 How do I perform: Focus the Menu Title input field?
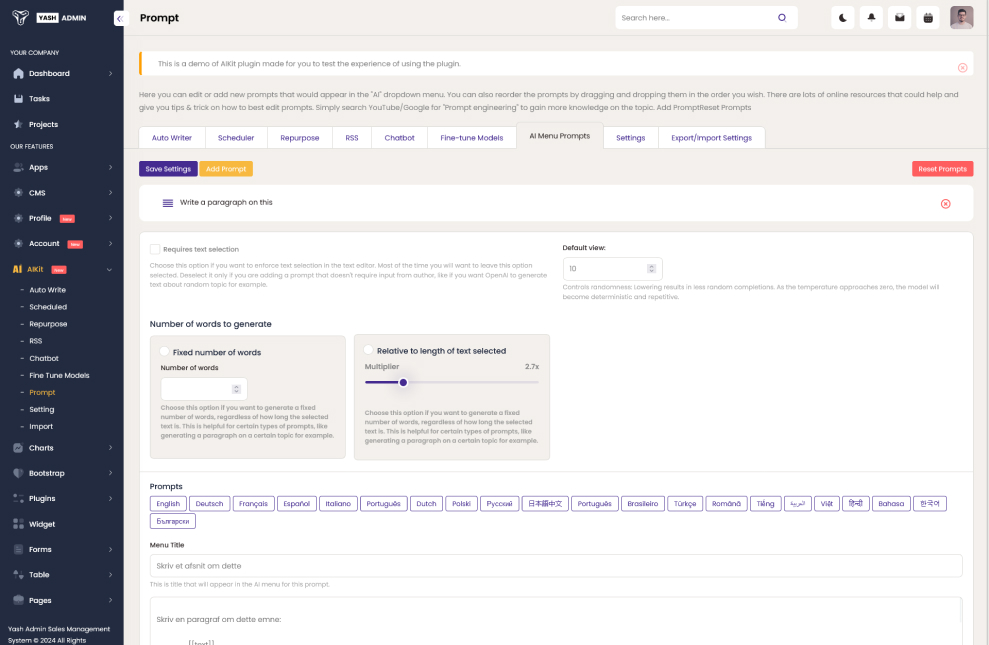(556, 566)
